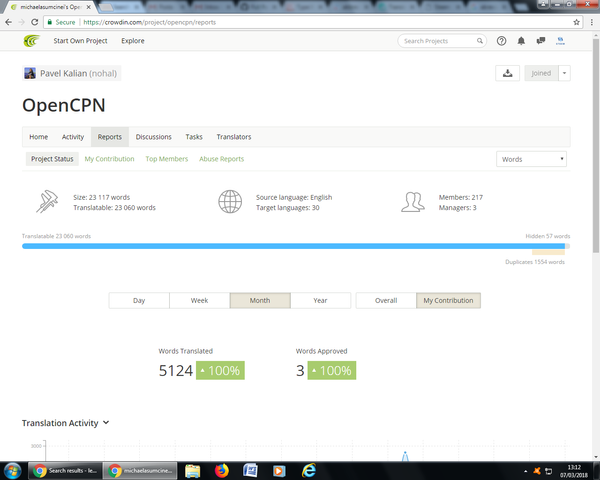The image size is (600, 480).
Task: Open the Translators project tab
Action: [x=234, y=137]
